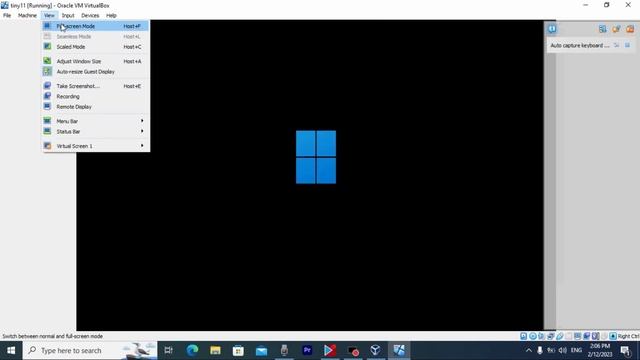Open Mail app from taskbar
This screenshot has height=360, width=640.
(261, 350)
